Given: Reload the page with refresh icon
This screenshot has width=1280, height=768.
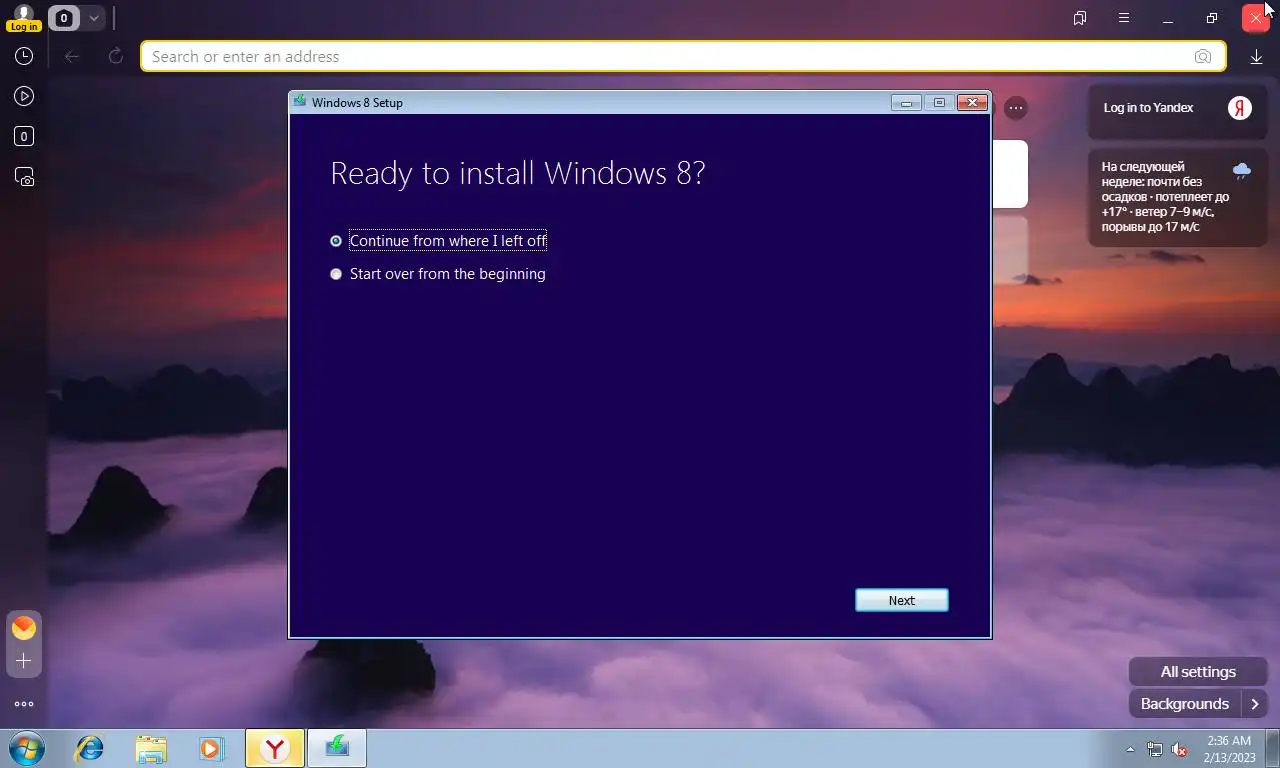Looking at the screenshot, I should pos(116,57).
